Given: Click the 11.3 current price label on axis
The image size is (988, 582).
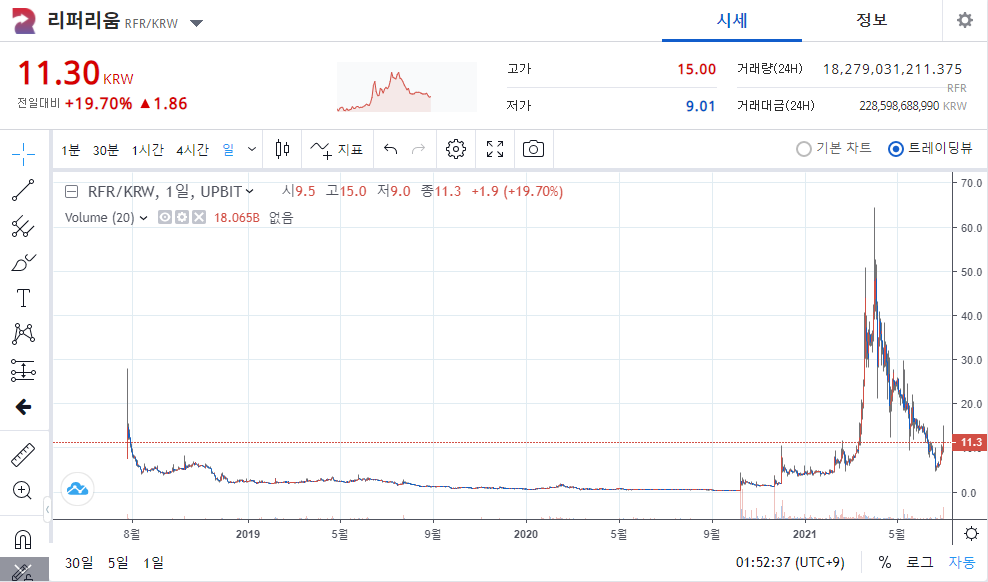Looking at the screenshot, I should (x=970, y=442).
